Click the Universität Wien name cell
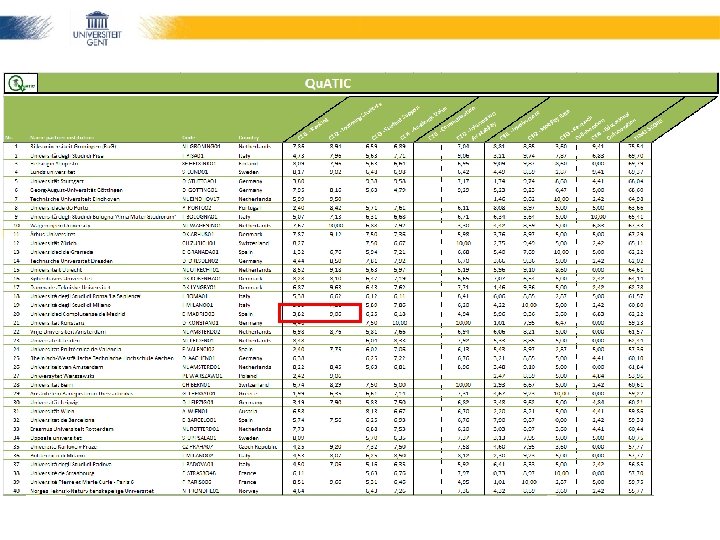 click(x=52, y=411)
